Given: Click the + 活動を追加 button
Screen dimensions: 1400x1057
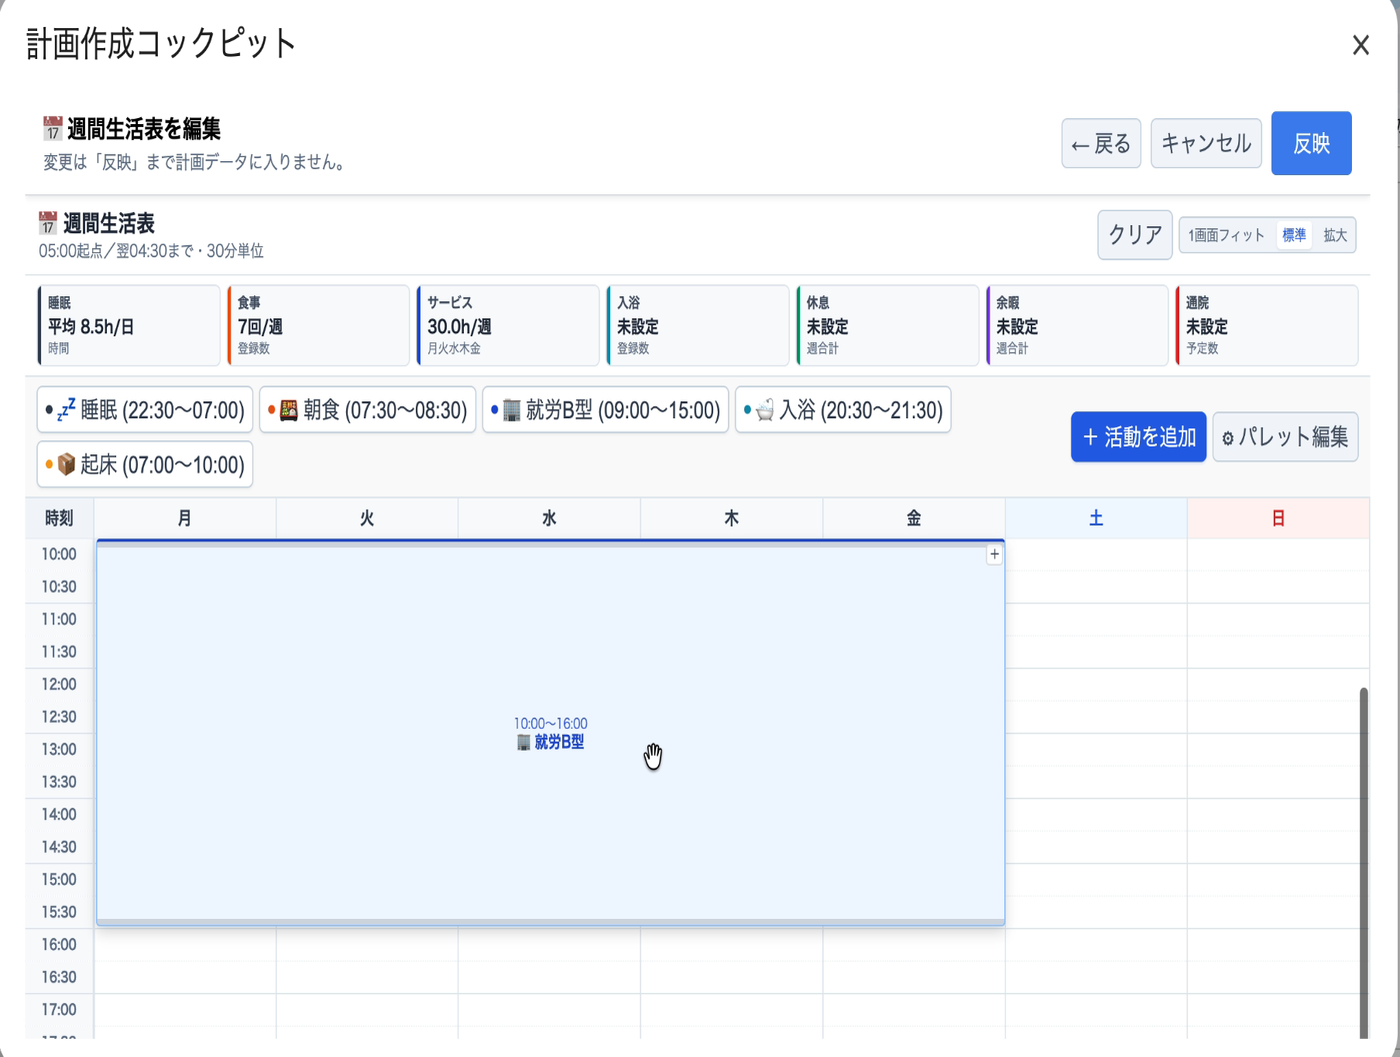Looking at the screenshot, I should pyautogui.click(x=1138, y=437).
